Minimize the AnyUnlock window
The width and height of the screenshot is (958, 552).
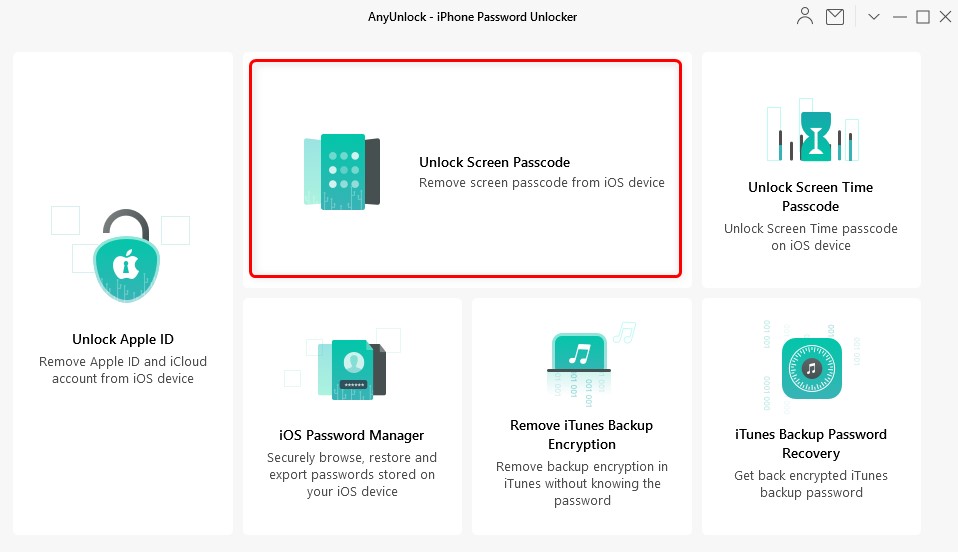899,17
